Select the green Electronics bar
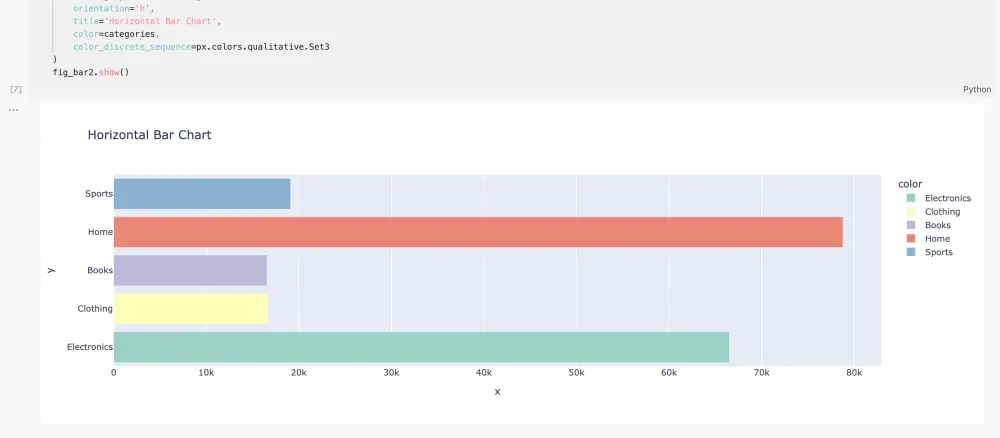1000x438 pixels. (x=421, y=347)
